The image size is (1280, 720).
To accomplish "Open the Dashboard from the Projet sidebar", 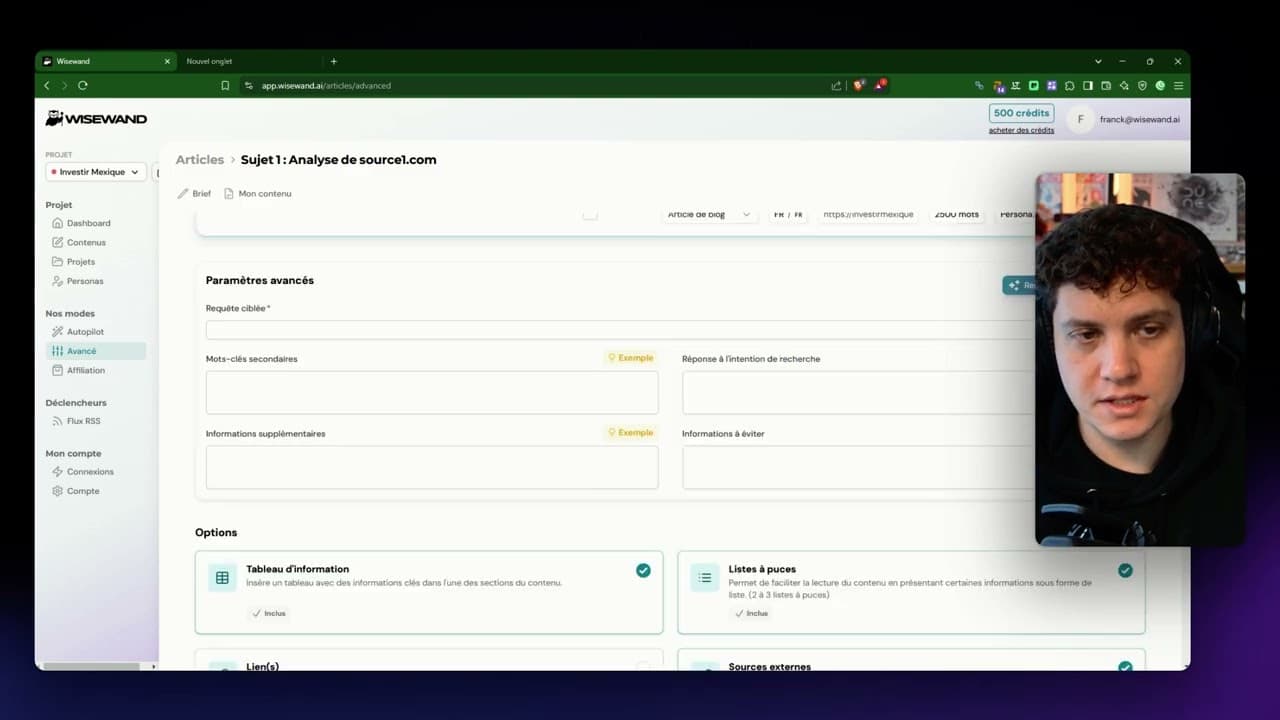I will [x=85, y=222].
